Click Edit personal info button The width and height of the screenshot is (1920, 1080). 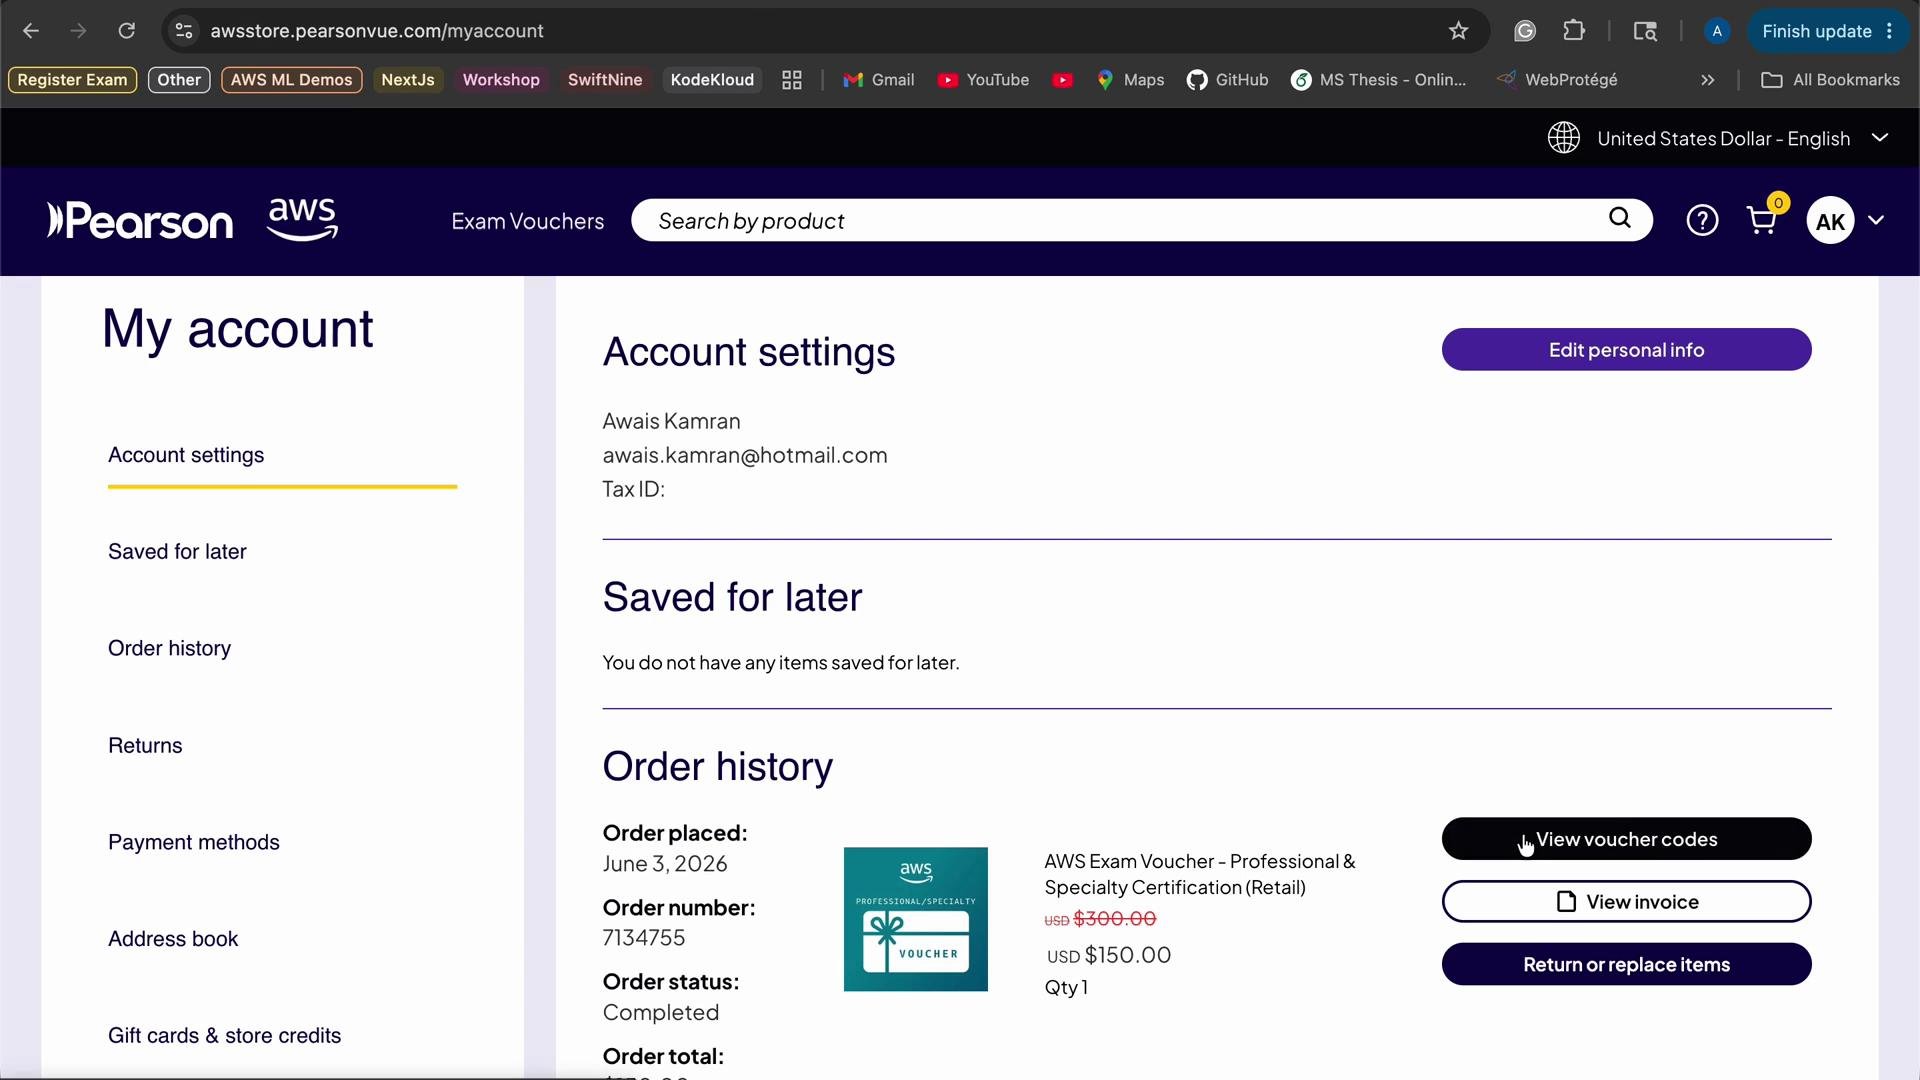pyautogui.click(x=1626, y=350)
